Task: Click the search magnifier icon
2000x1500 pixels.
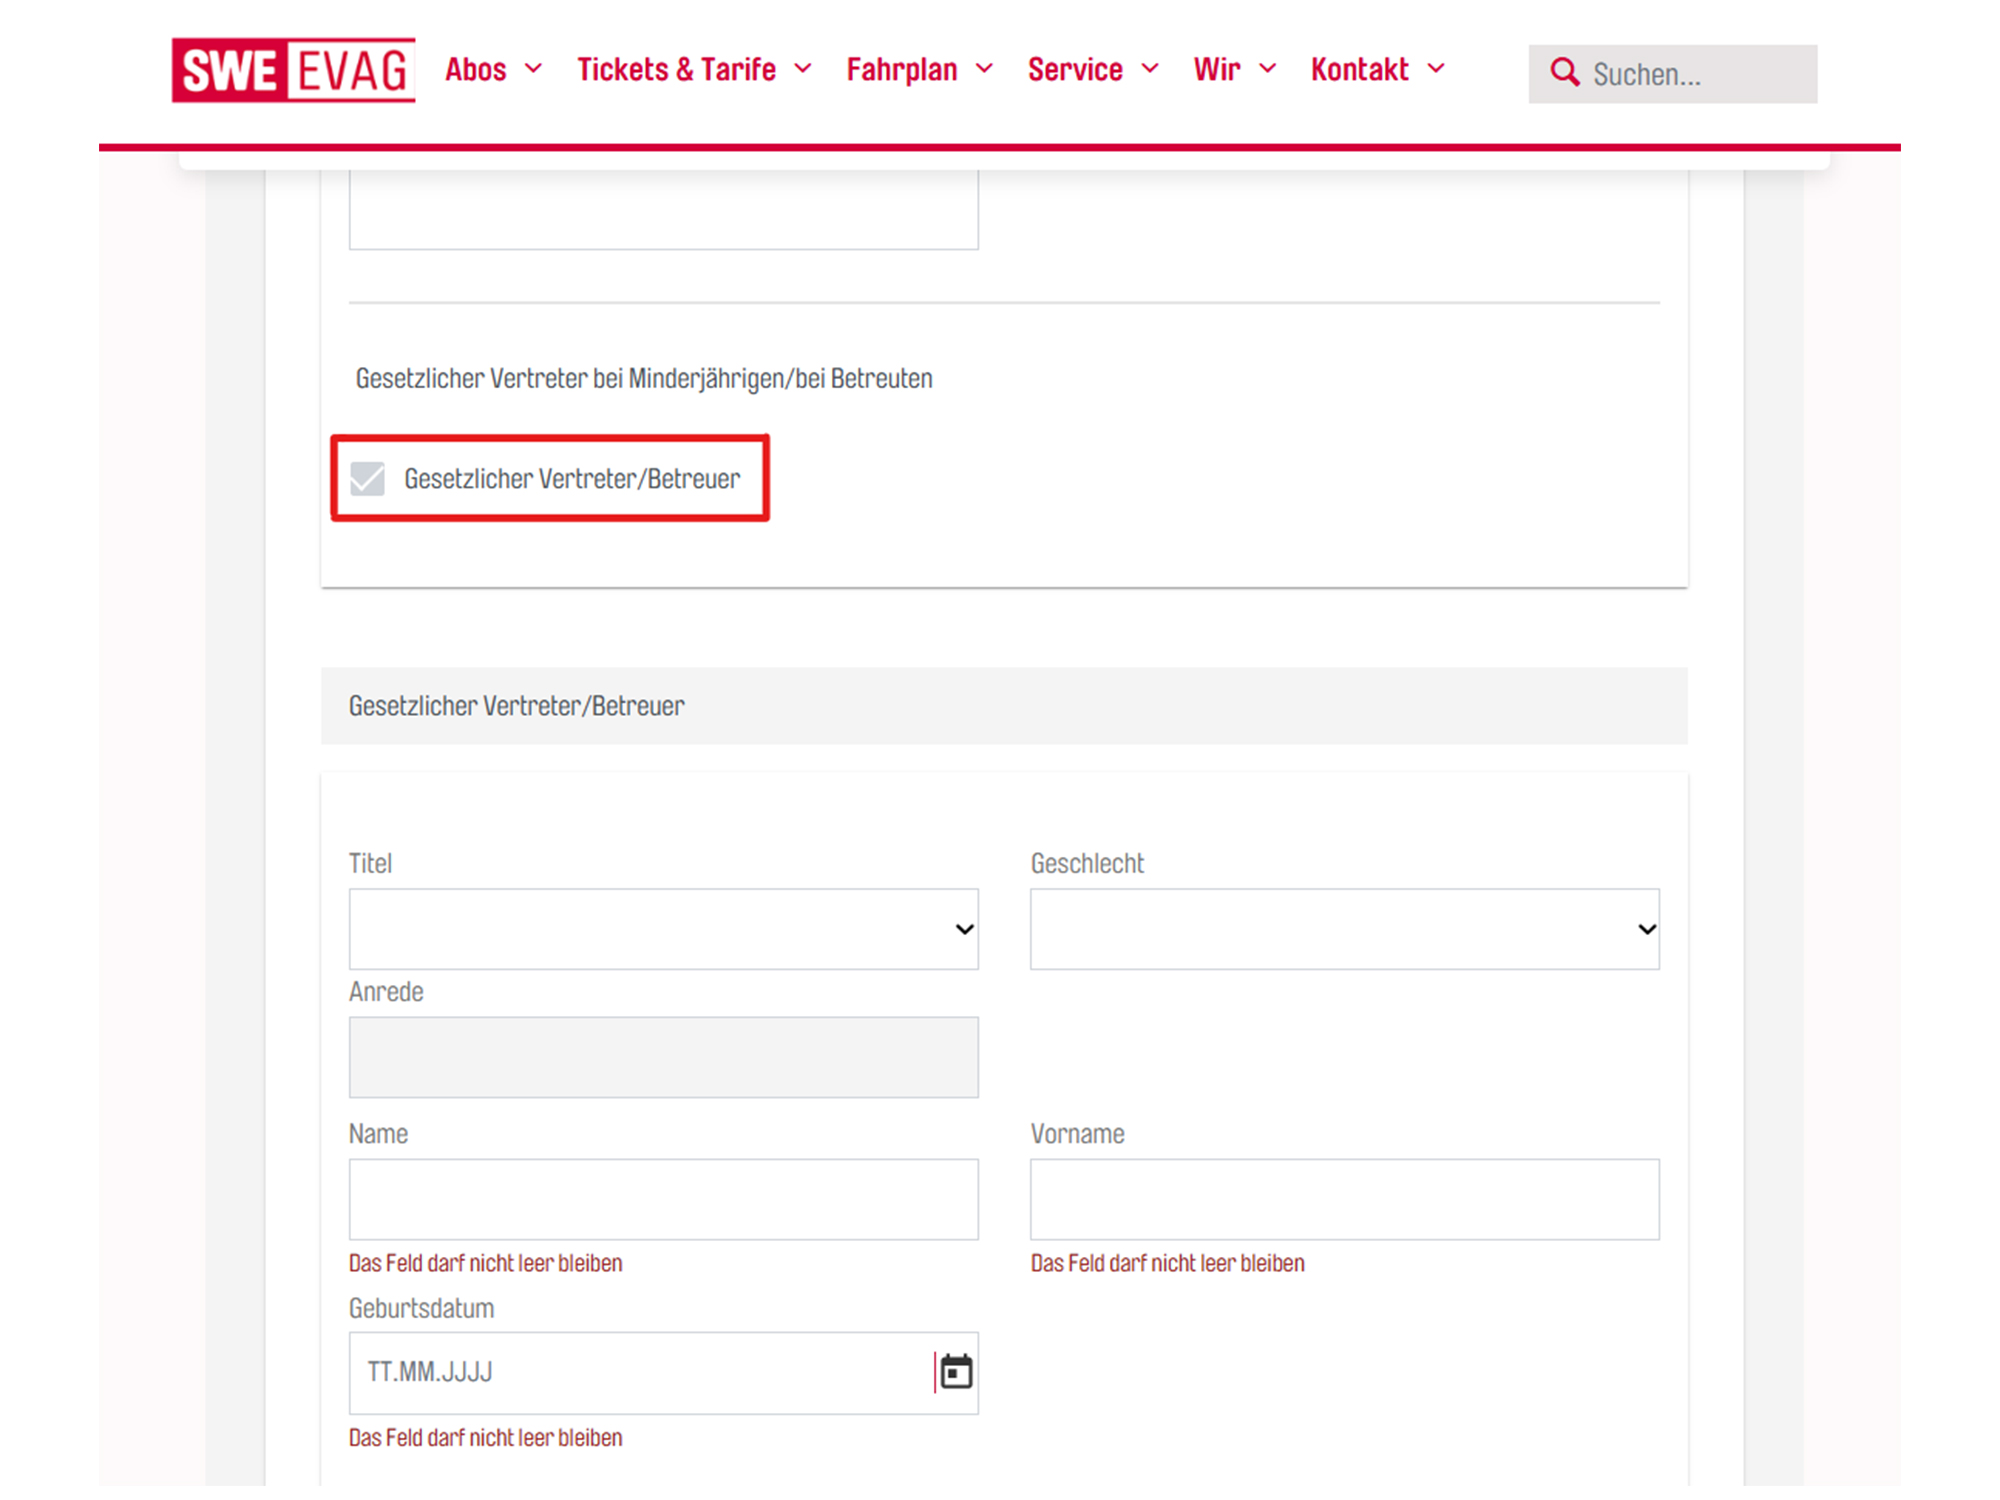Action: (x=1564, y=72)
